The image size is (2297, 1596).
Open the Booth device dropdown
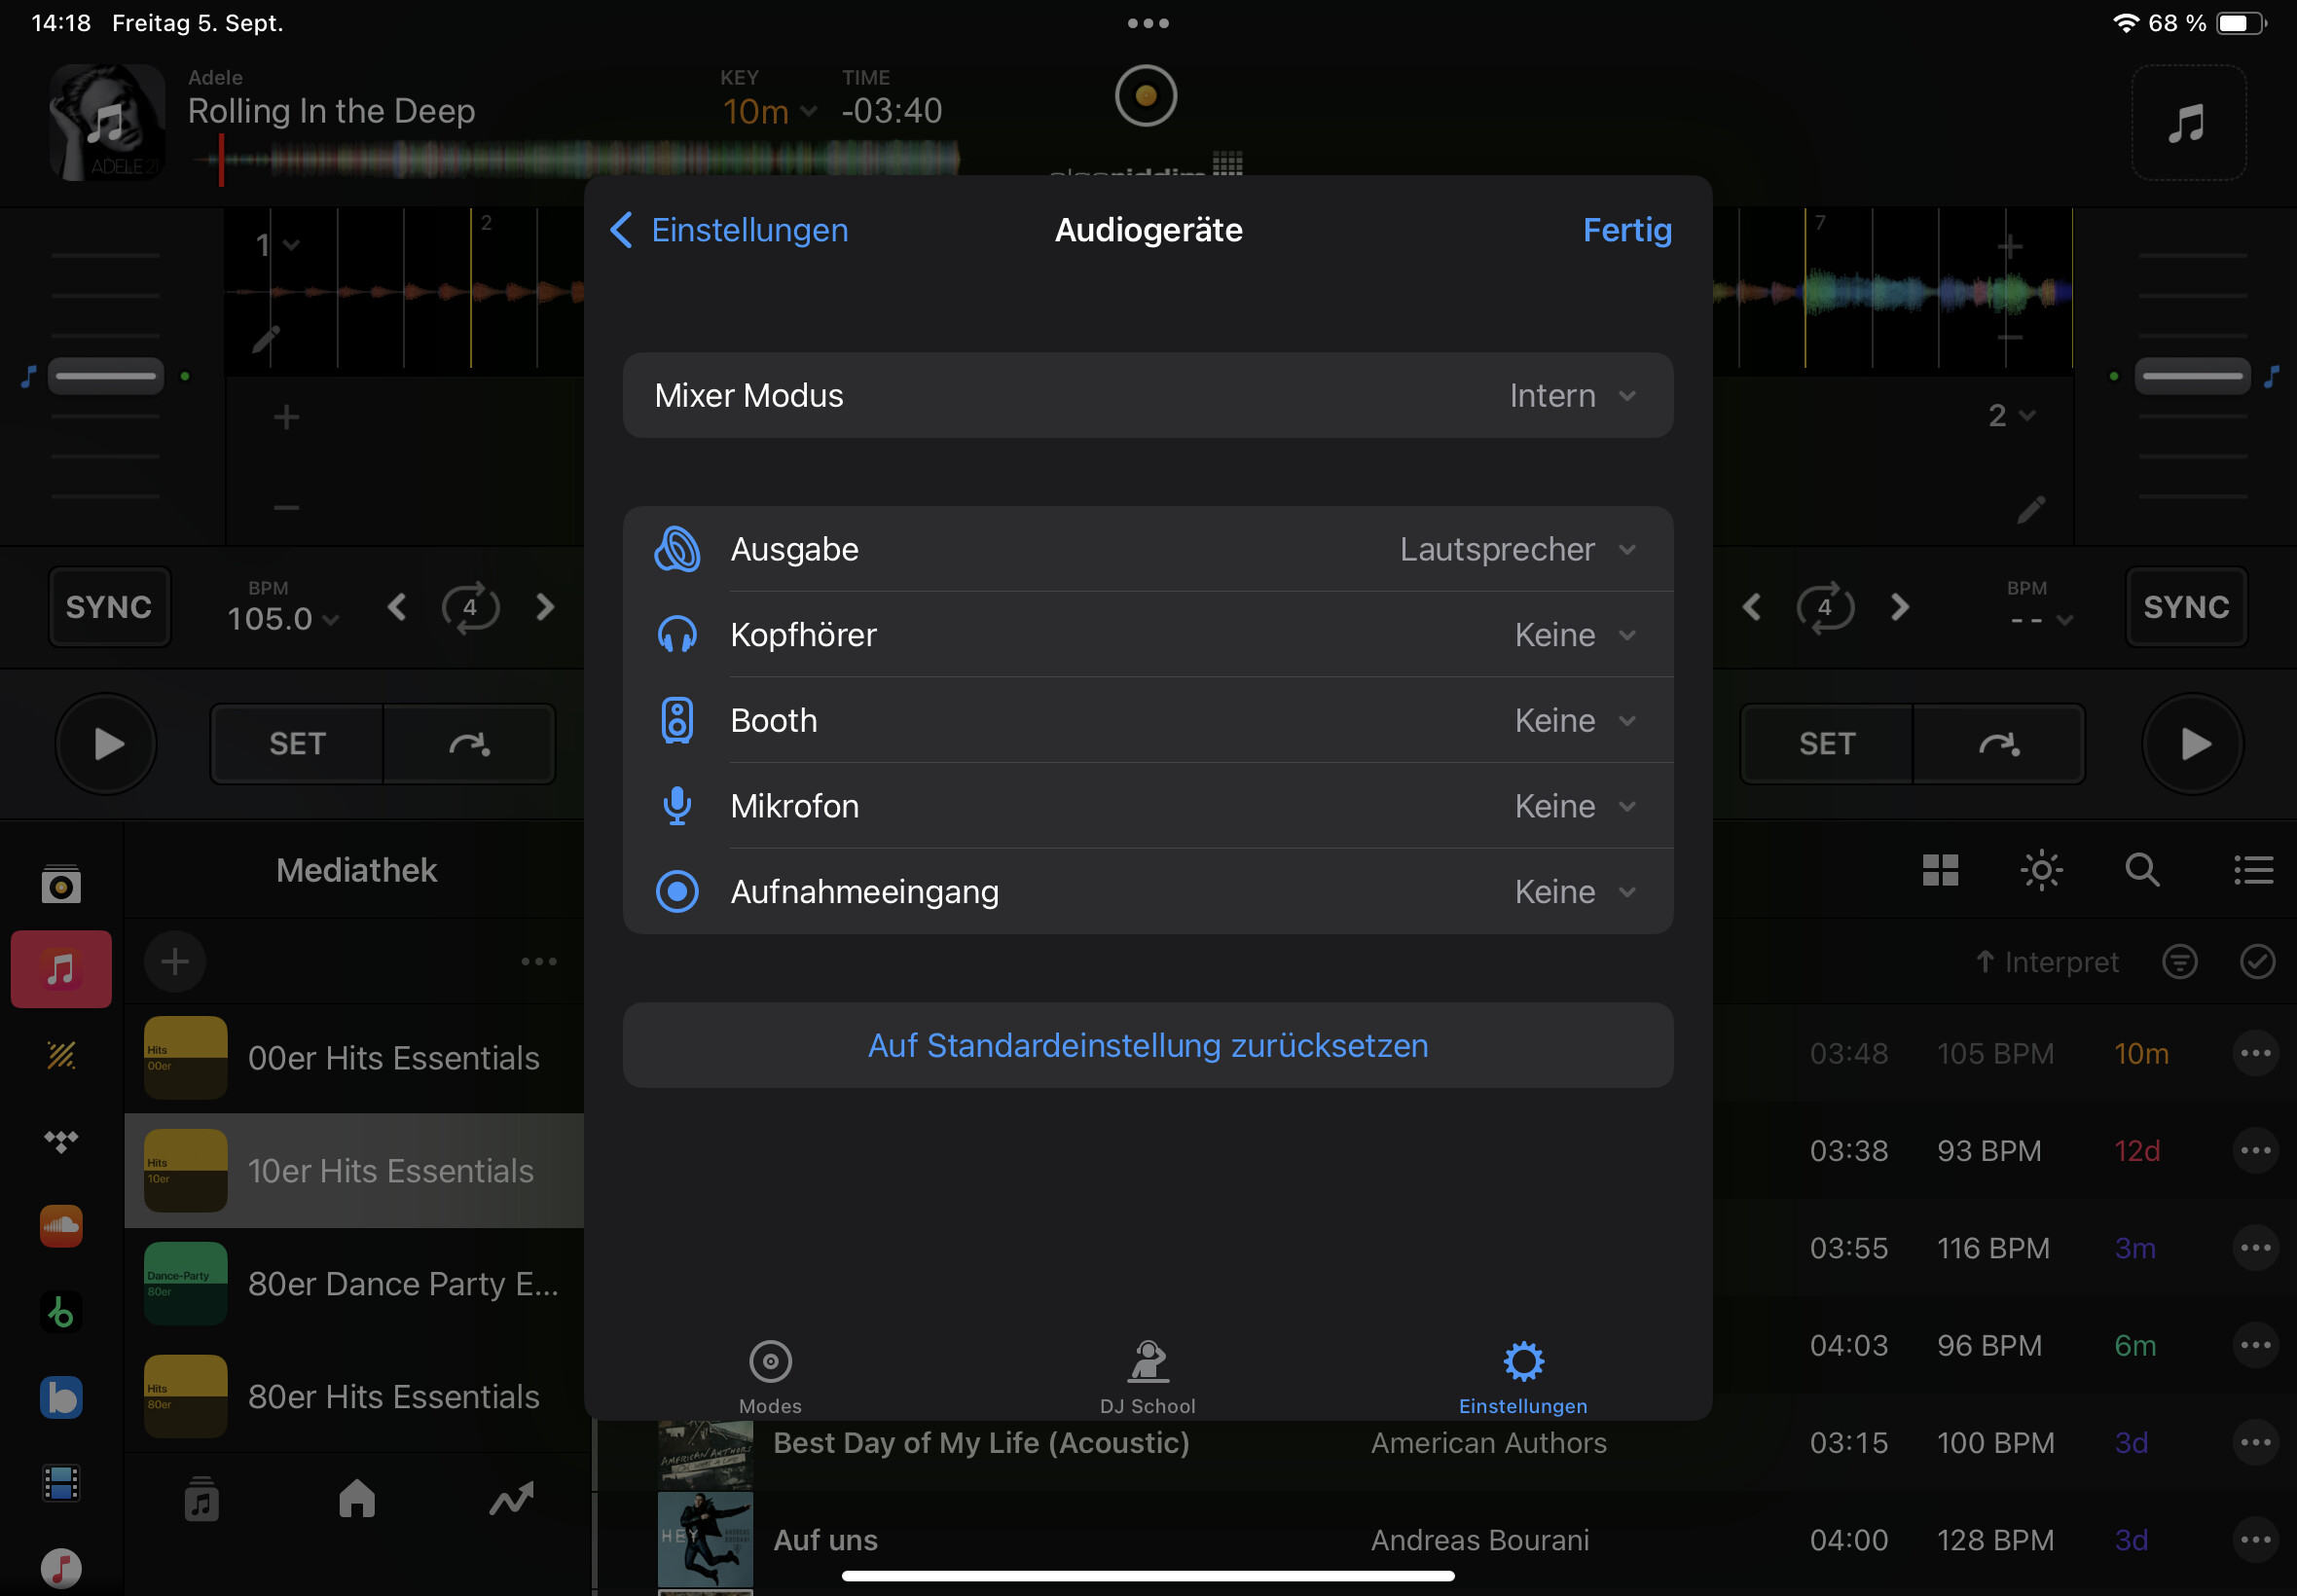pos(1147,720)
